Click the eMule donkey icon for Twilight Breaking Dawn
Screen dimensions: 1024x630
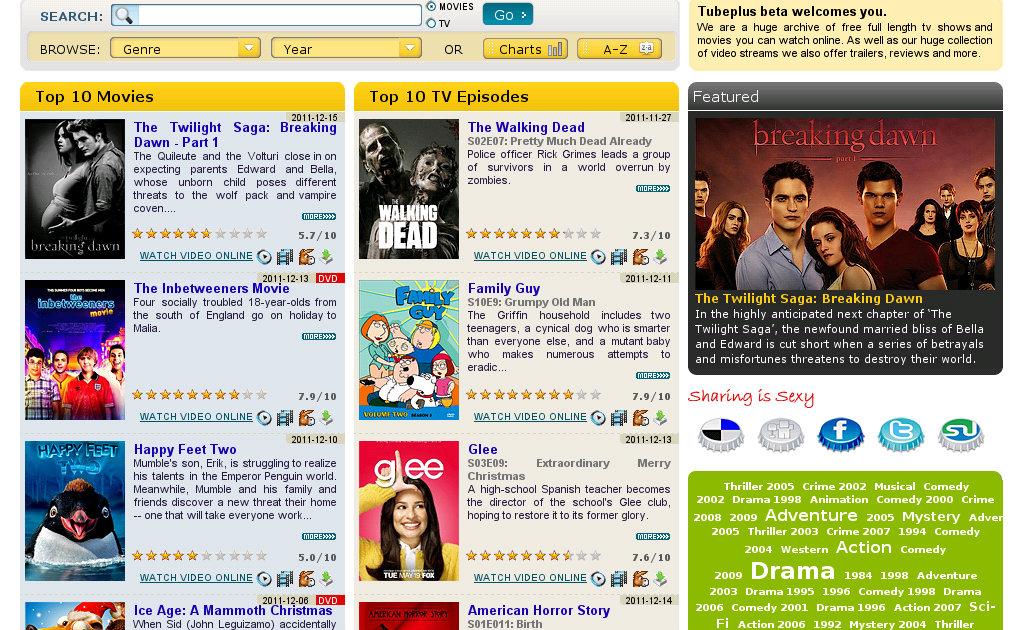click(x=306, y=257)
